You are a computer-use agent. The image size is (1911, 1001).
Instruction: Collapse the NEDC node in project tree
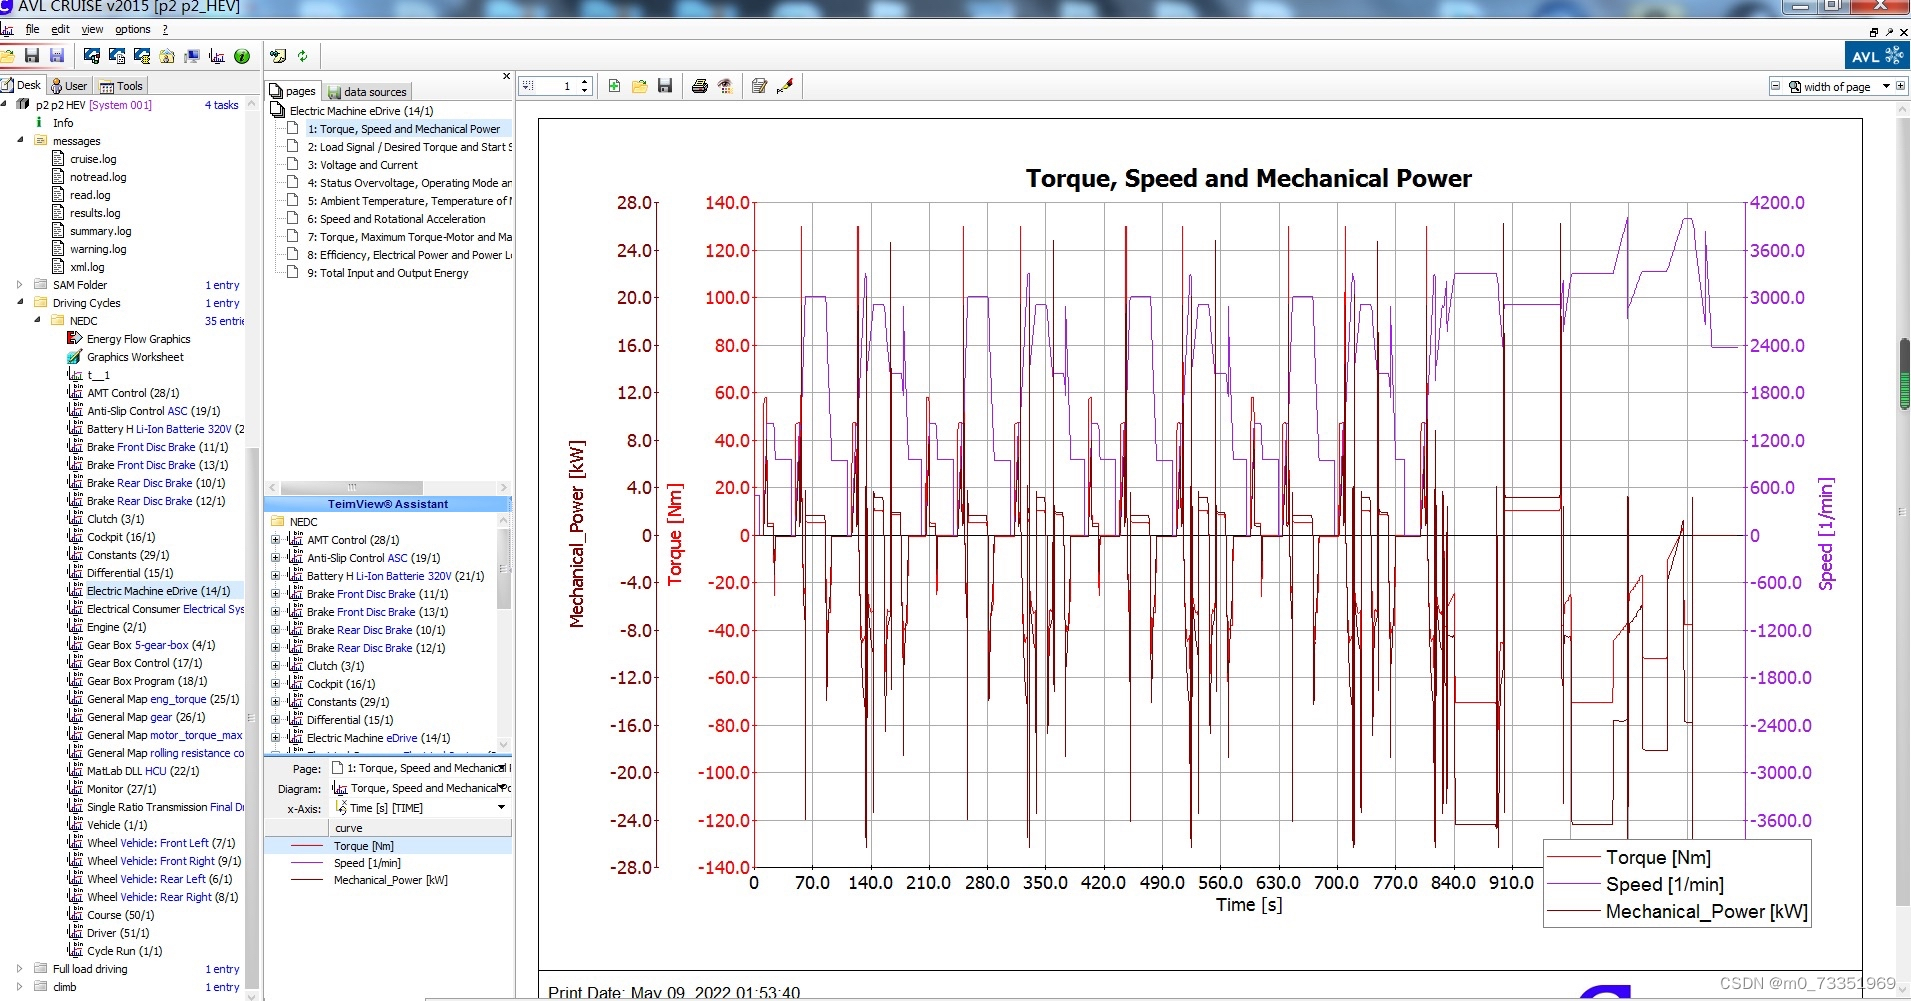37,320
